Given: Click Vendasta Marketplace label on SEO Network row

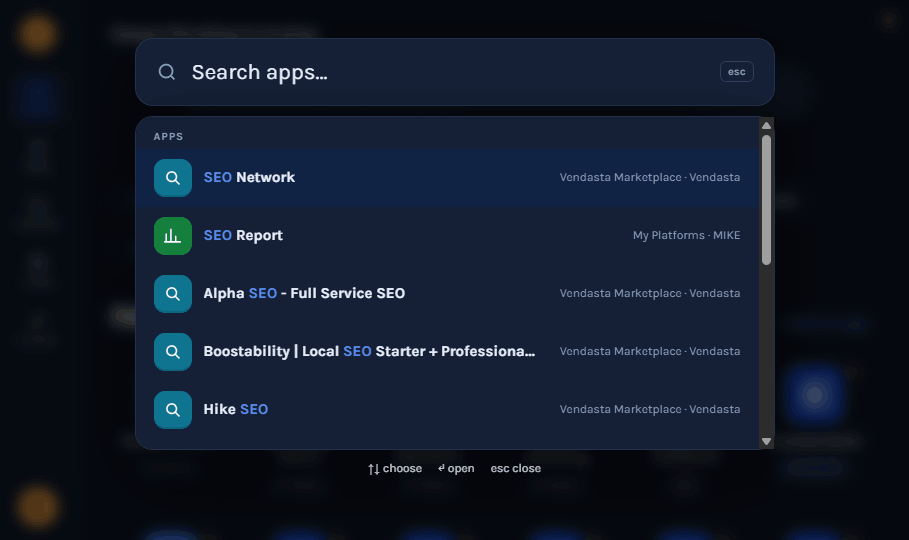Looking at the screenshot, I should click(x=649, y=177).
